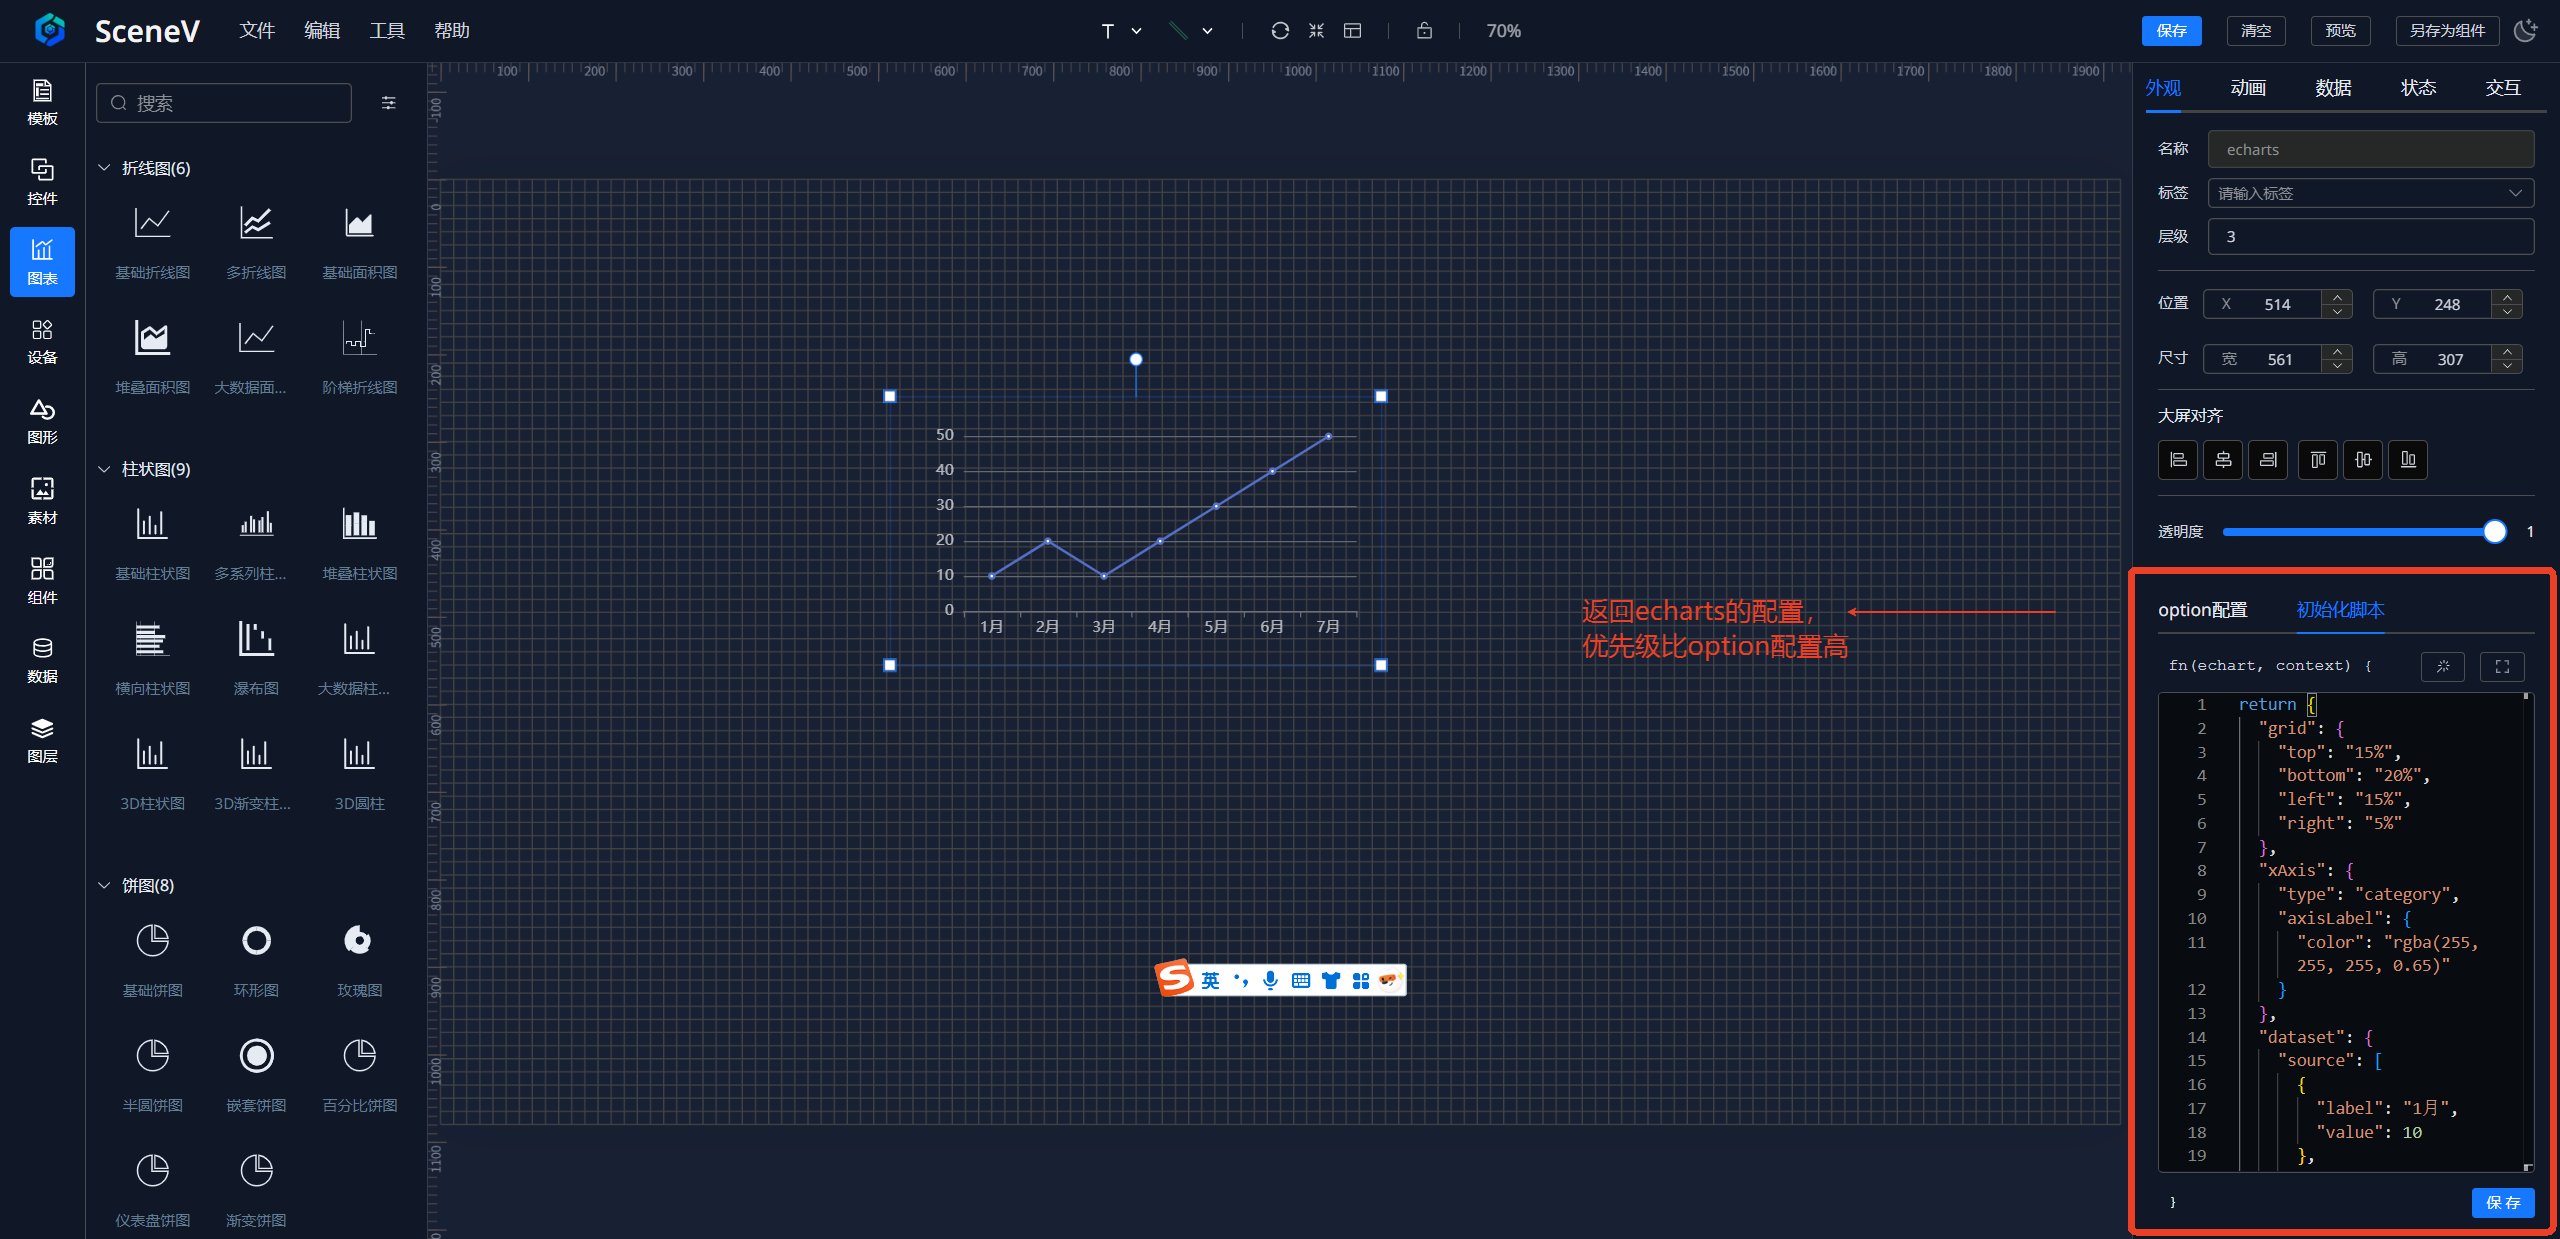Click the refresh icon in top toolbar
The width and height of the screenshot is (2560, 1239).
click(1279, 31)
